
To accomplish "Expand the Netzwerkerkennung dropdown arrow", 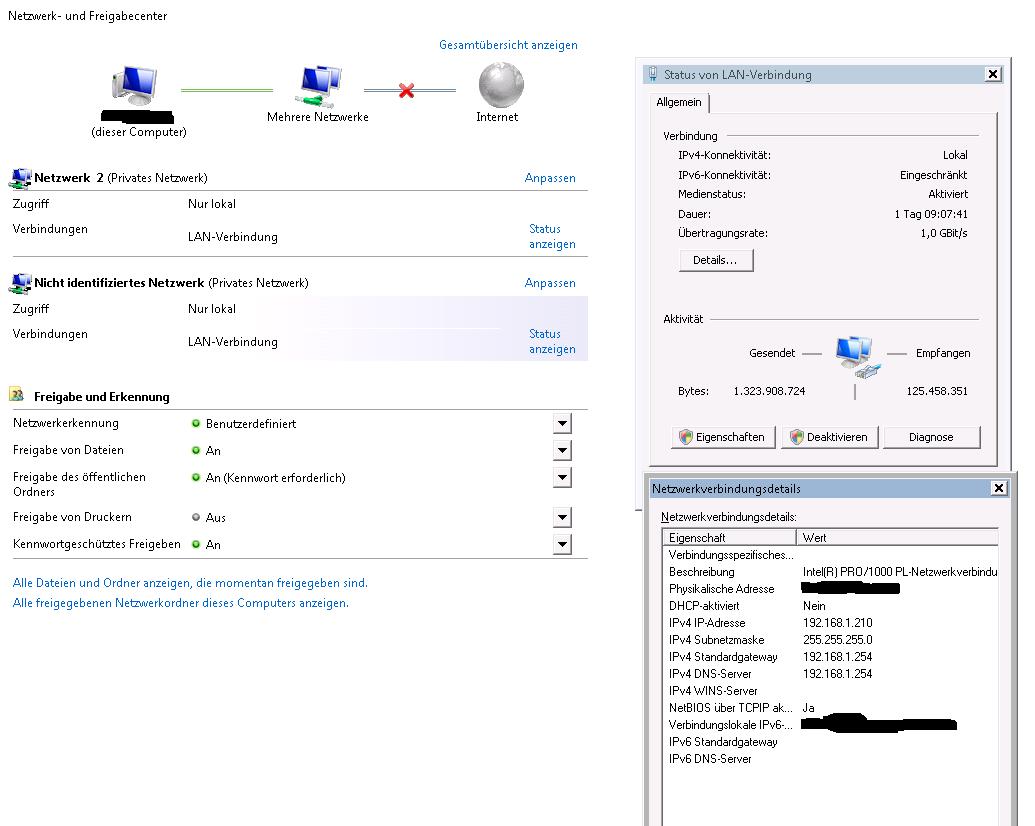I will coord(562,423).
